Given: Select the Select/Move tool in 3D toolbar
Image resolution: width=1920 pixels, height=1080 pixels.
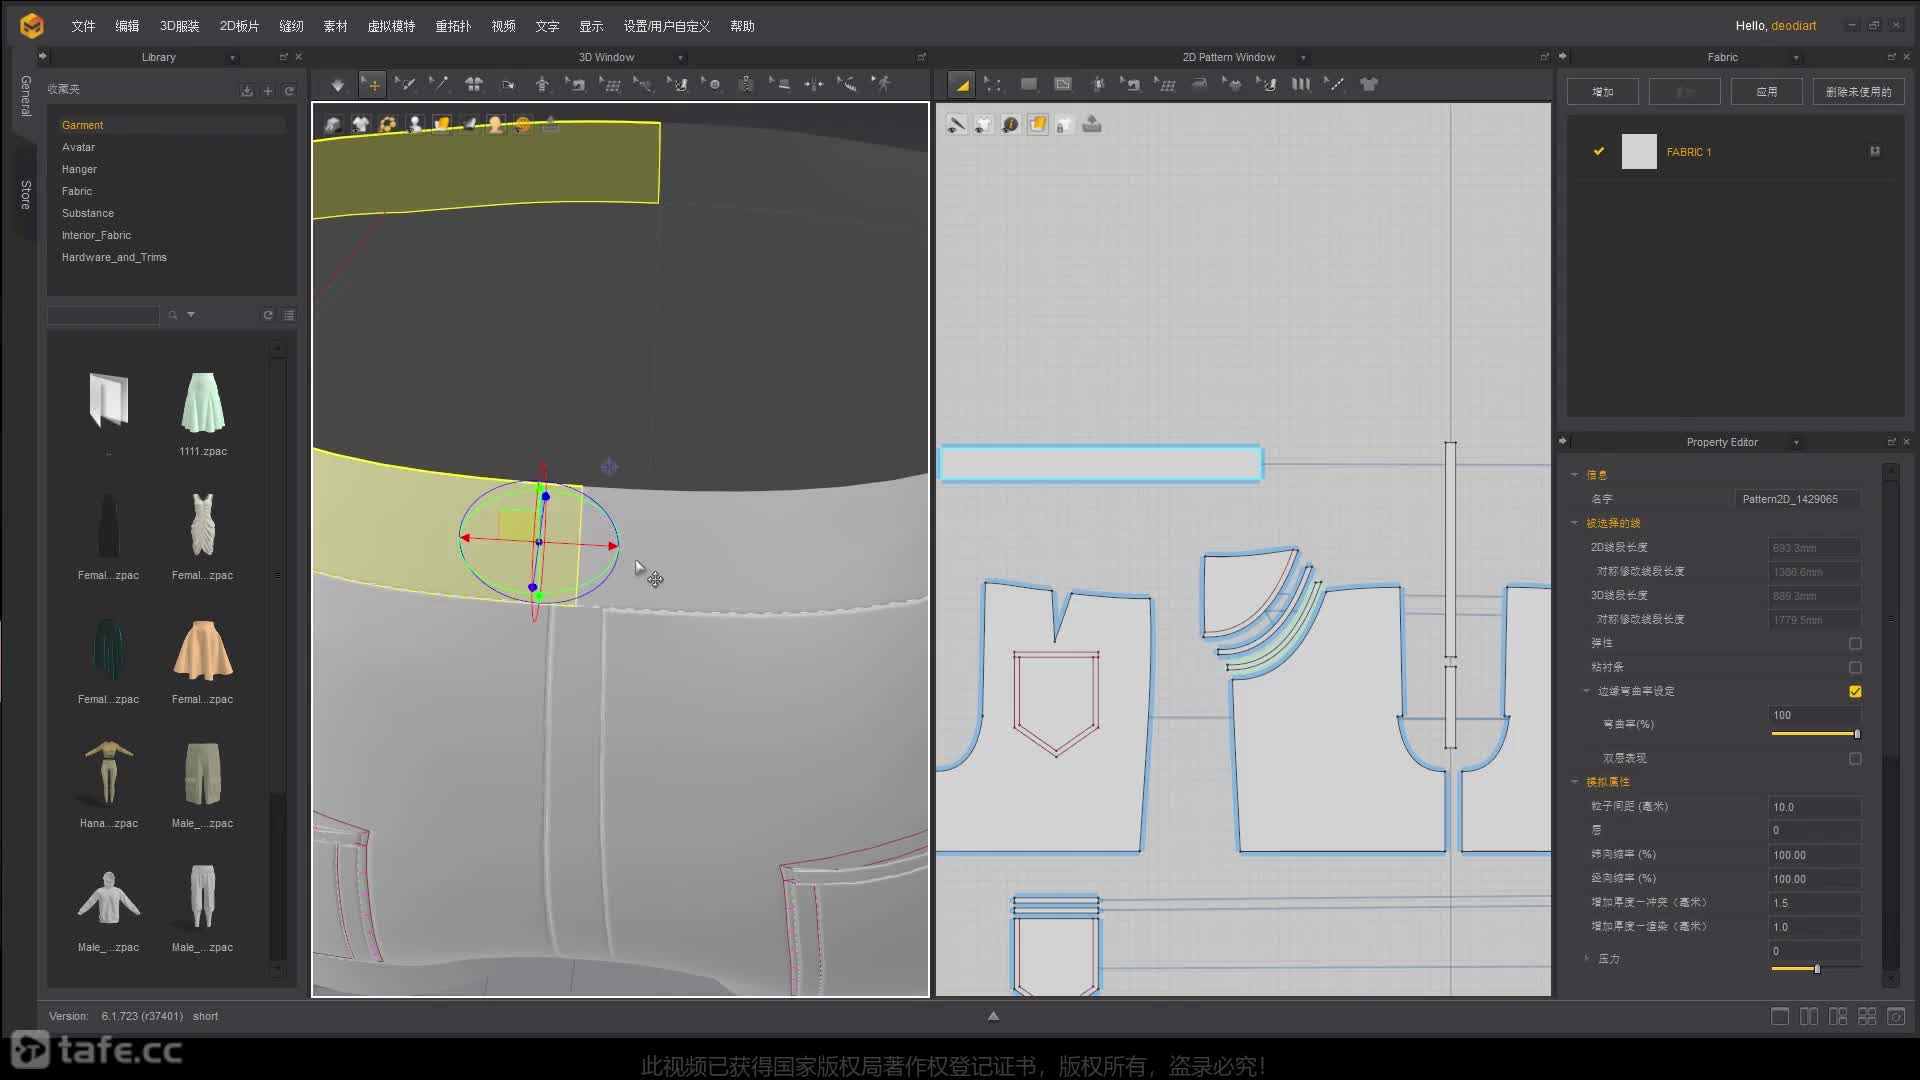Looking at the screenshot, I should click(372, 85).
